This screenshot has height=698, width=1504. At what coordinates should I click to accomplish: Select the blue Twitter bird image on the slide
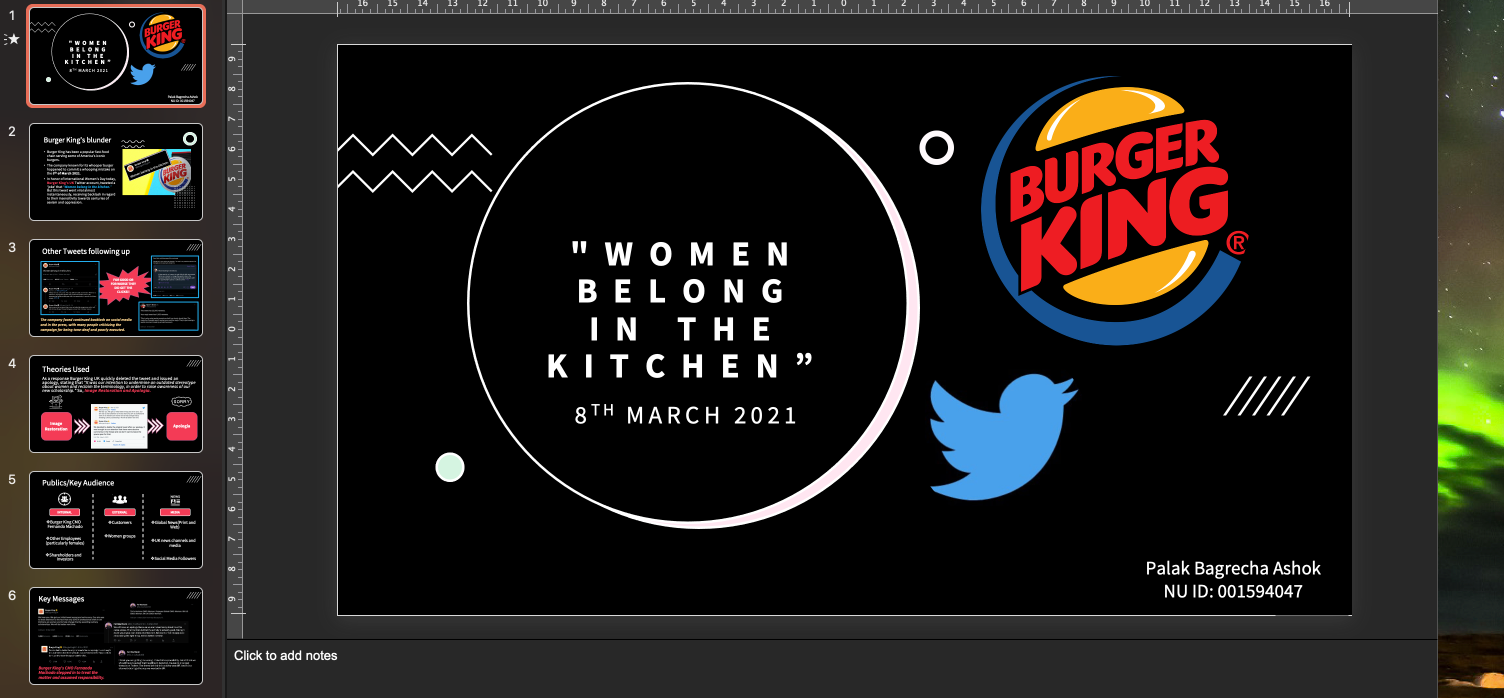click(1003, 437)
